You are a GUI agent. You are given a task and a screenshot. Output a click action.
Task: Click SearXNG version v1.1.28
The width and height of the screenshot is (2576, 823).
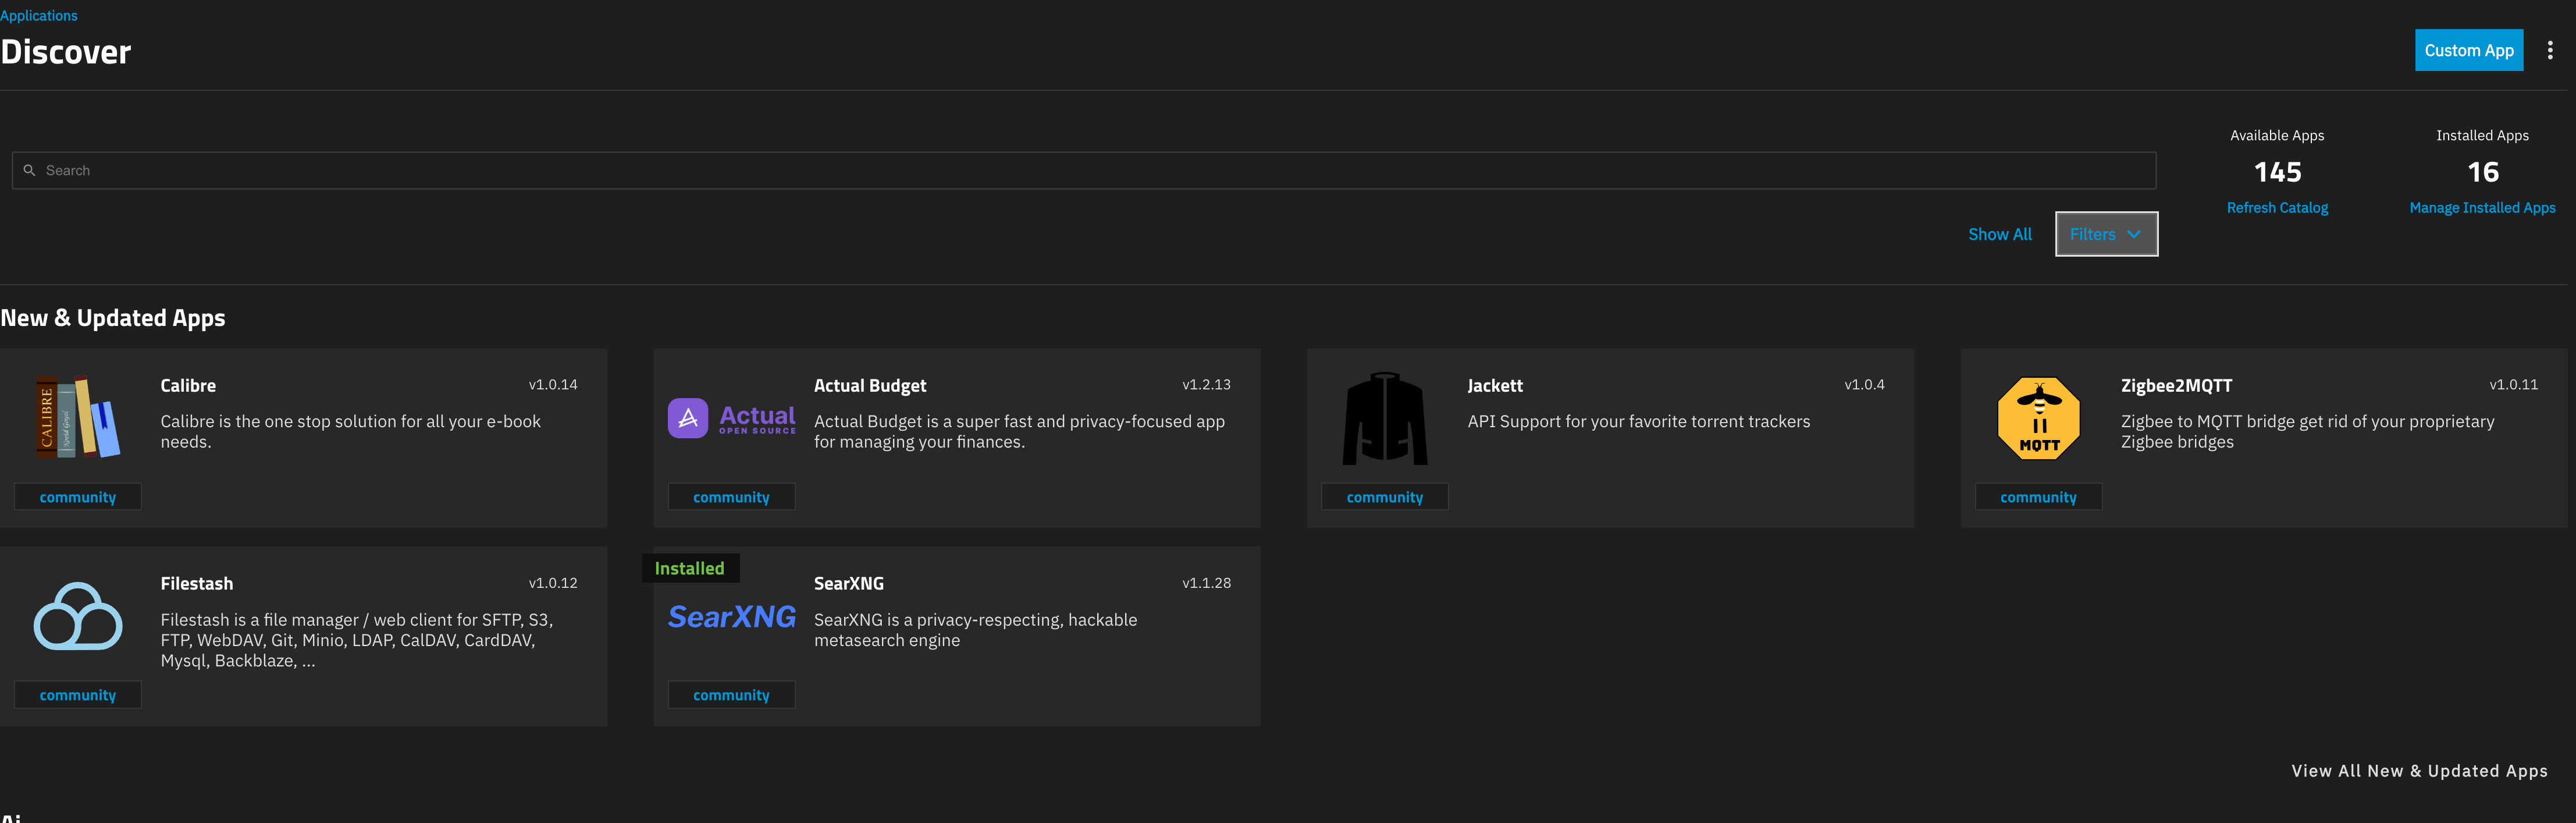coord(1206,583)
